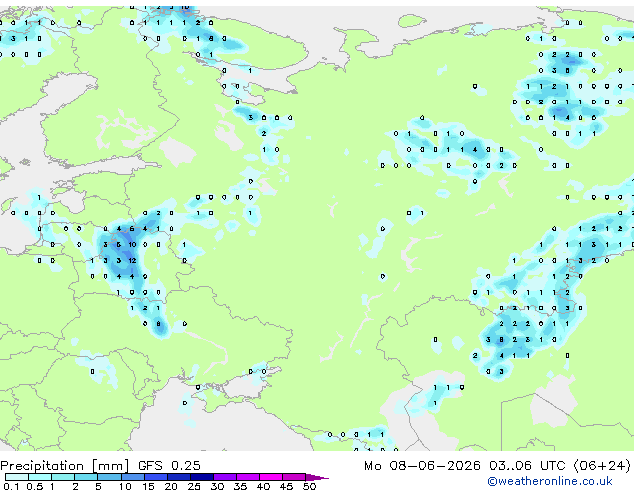Select the "GFS 0.25" model label

point(169,466)
